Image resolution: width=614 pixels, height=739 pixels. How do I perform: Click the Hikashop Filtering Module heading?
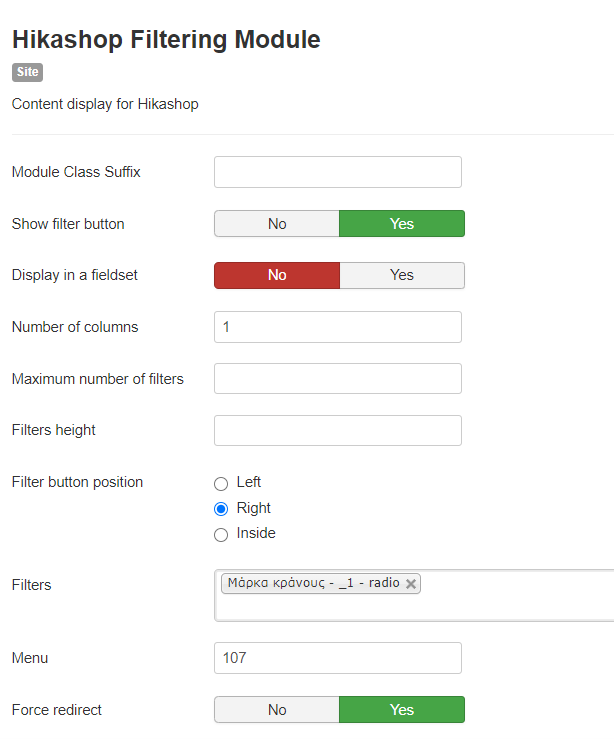(166, 40)
